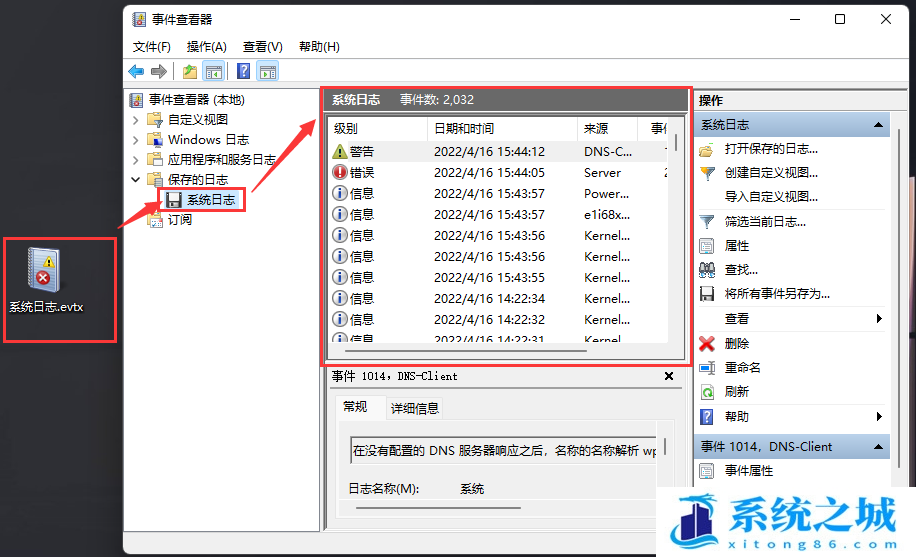Image resolution: width=916 pixels, height=557 pixels.
Task: Click the red delete X icon
Action: [x=707, y=343]
